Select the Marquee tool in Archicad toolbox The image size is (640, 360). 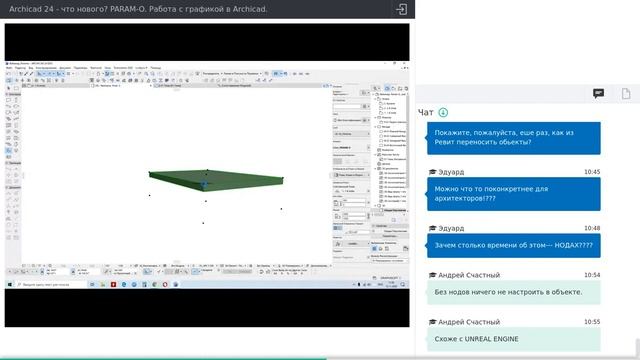click(16, 88)
